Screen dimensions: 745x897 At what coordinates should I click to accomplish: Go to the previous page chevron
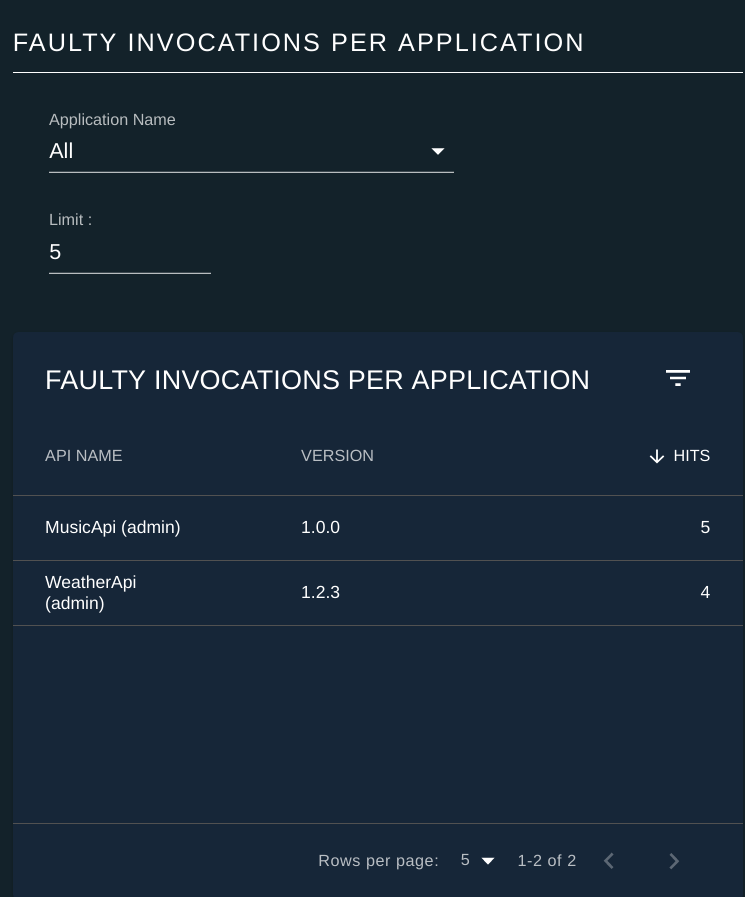609,860
